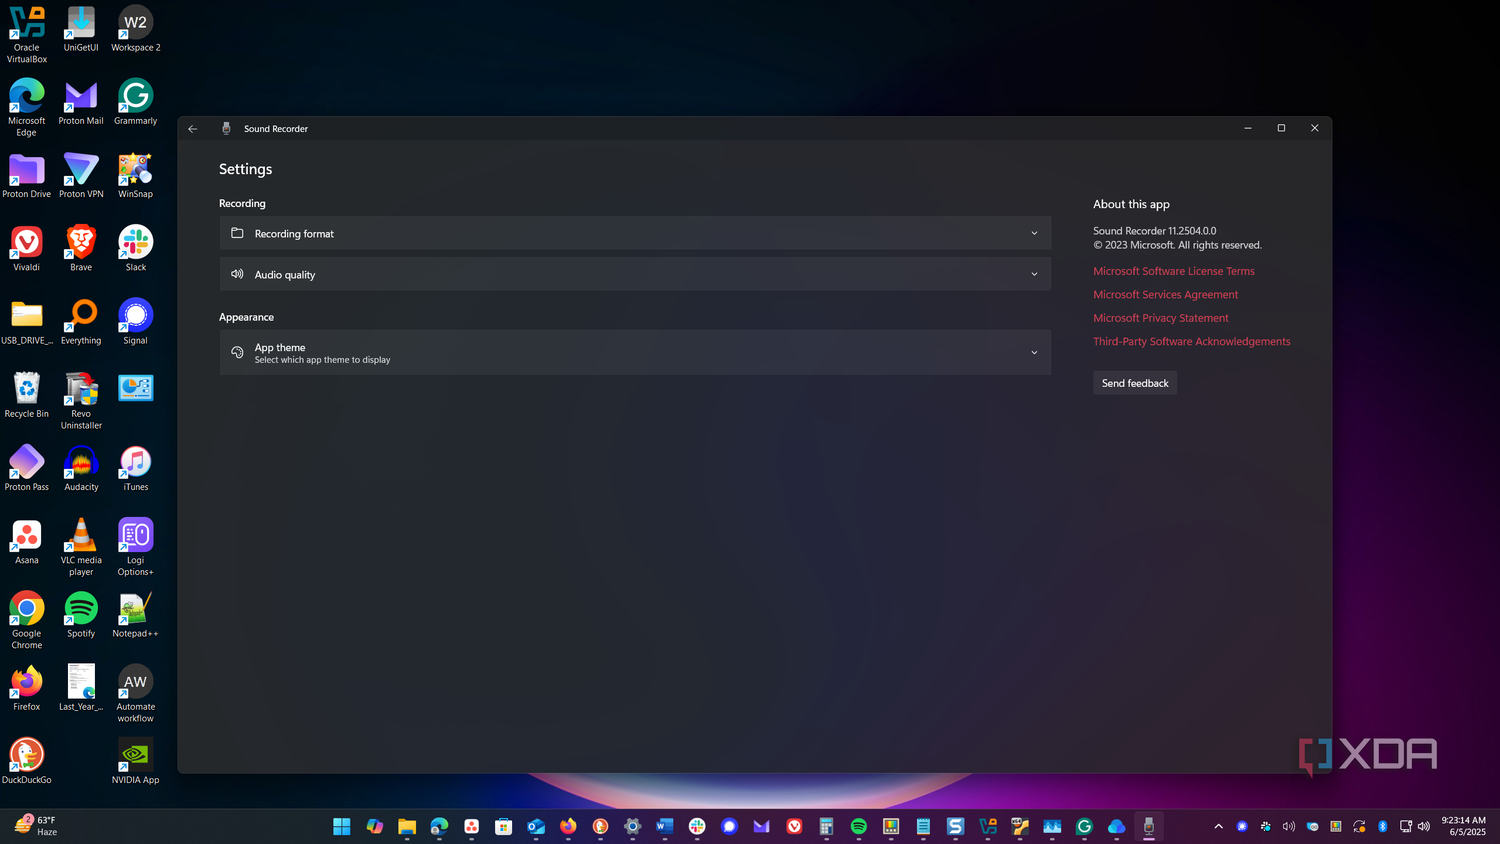Click the Sound Recorder 11.2504.0.0 version text
This screenshot has height=844, width=1500.
(1155, 231)
